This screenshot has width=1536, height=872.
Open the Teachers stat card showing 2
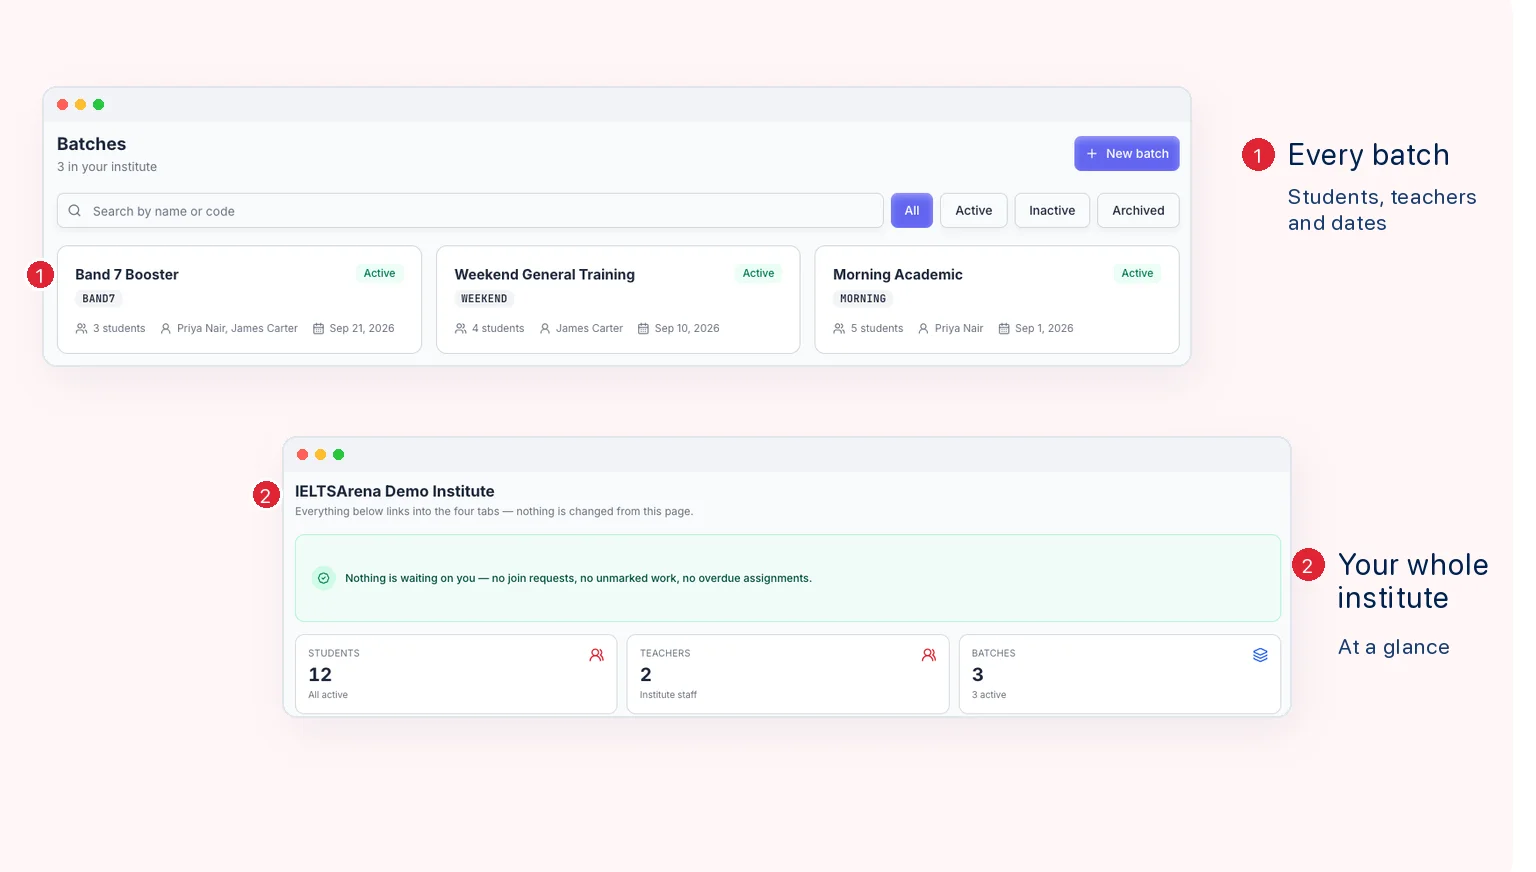[x=788, y=674]
